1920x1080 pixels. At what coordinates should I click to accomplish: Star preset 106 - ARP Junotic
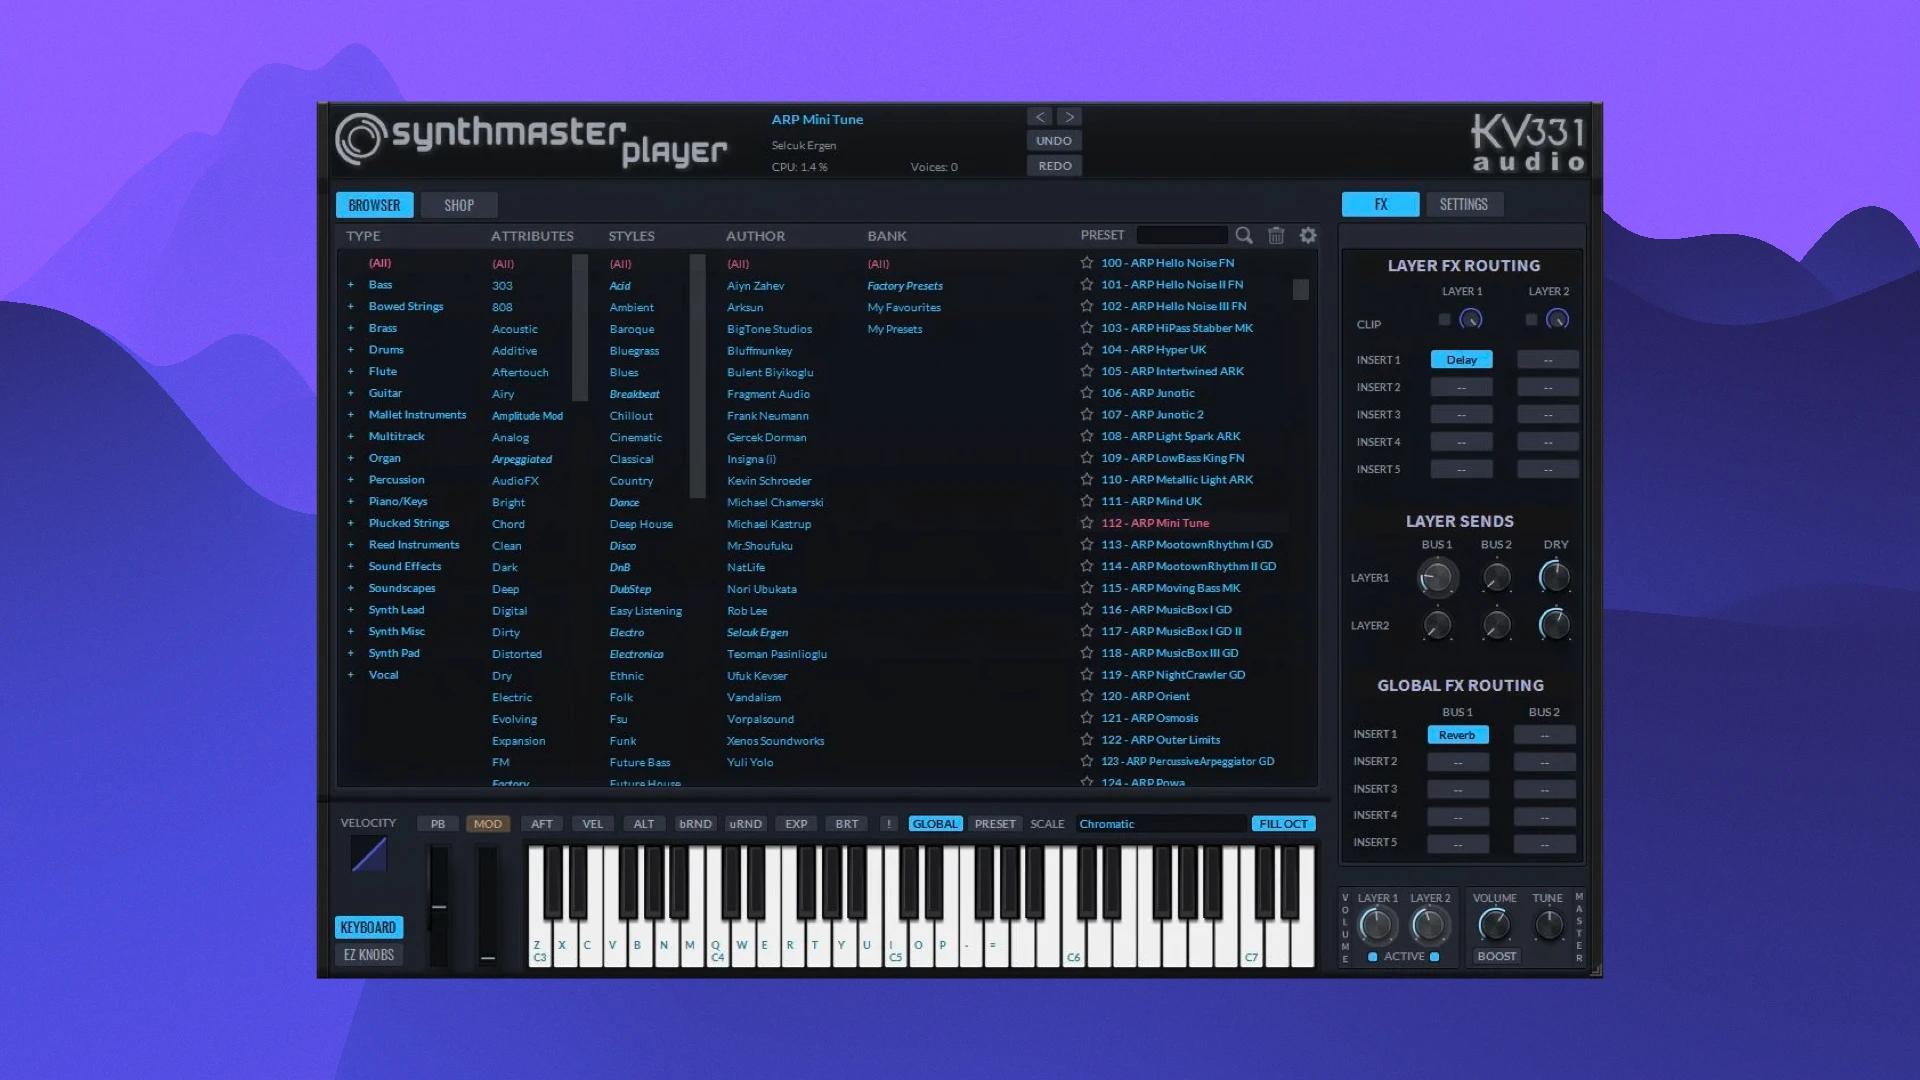1087,393
